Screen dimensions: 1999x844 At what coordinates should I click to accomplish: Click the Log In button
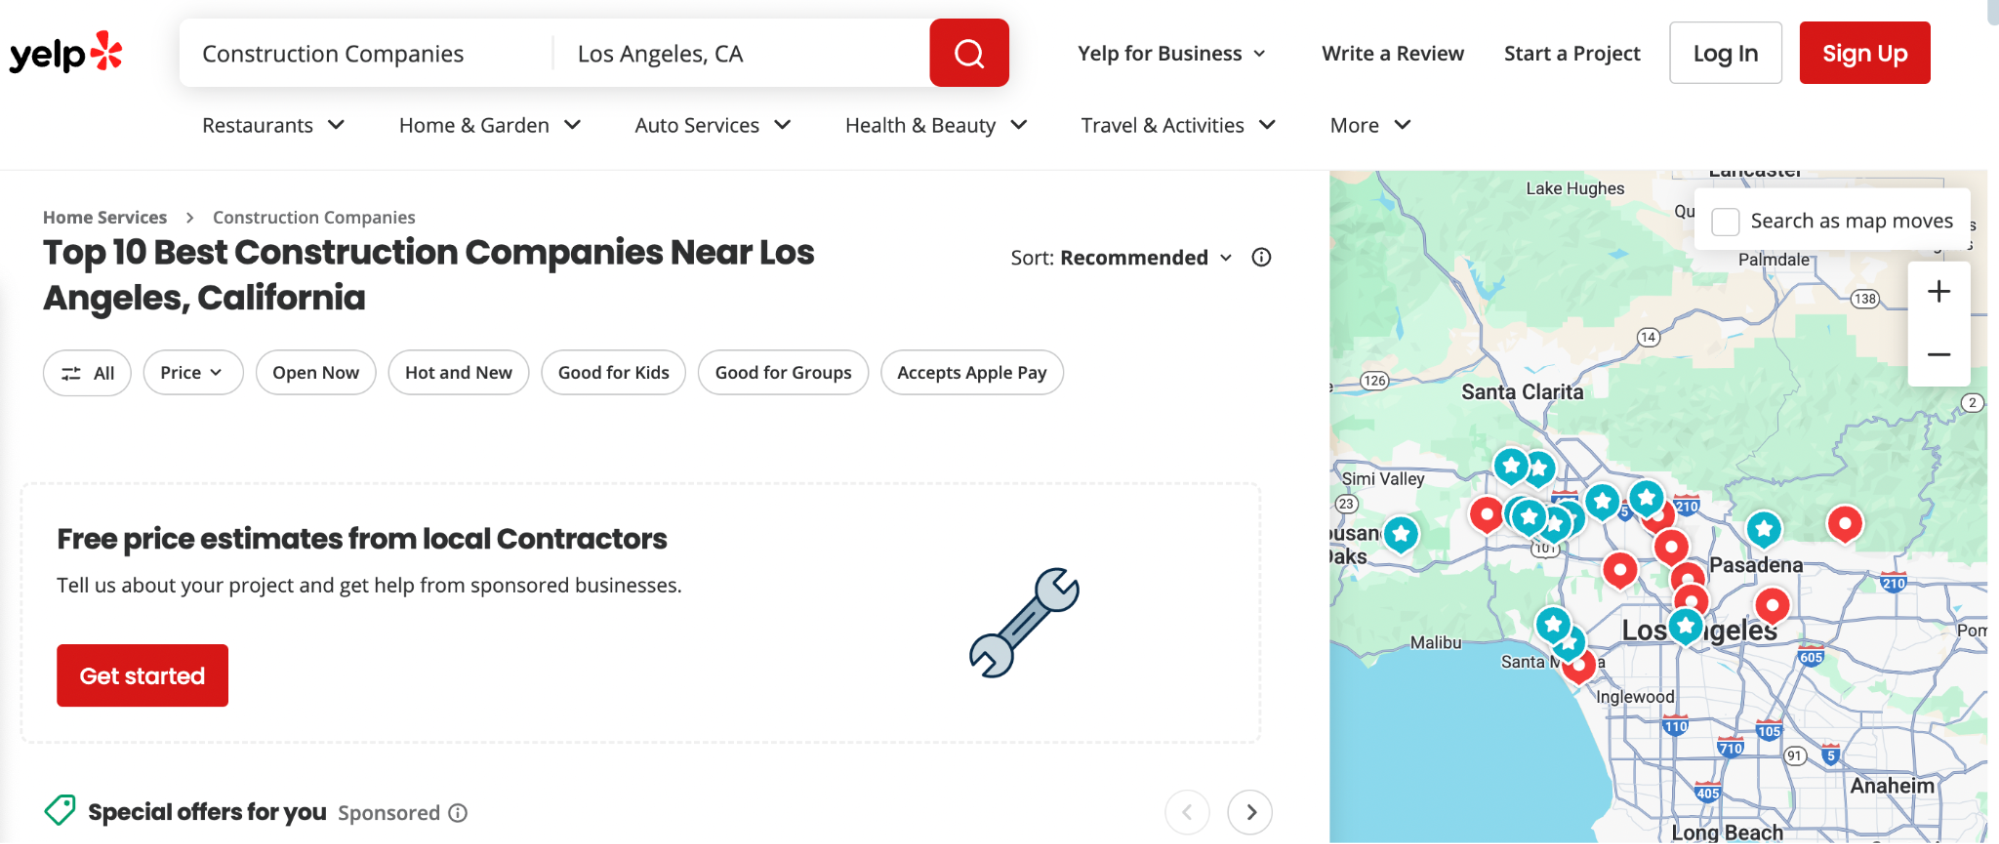pos(1725,53)
